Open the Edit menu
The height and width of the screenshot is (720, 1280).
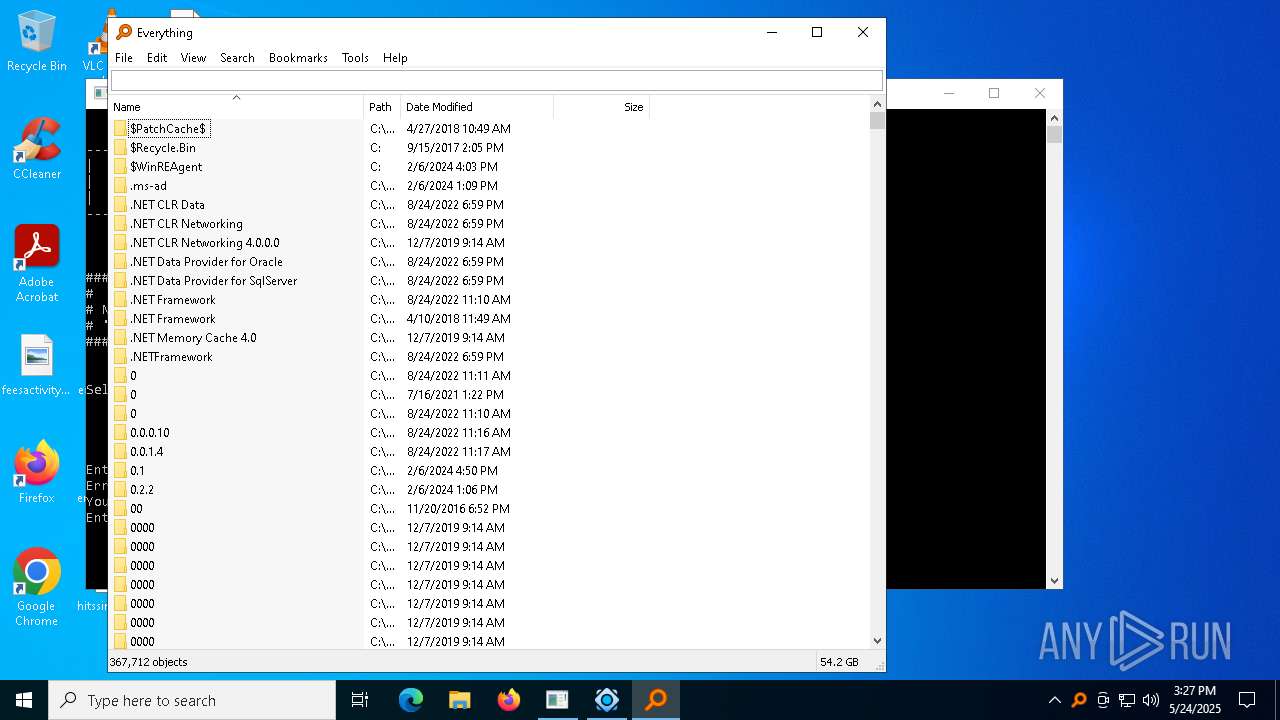(157, 58)
